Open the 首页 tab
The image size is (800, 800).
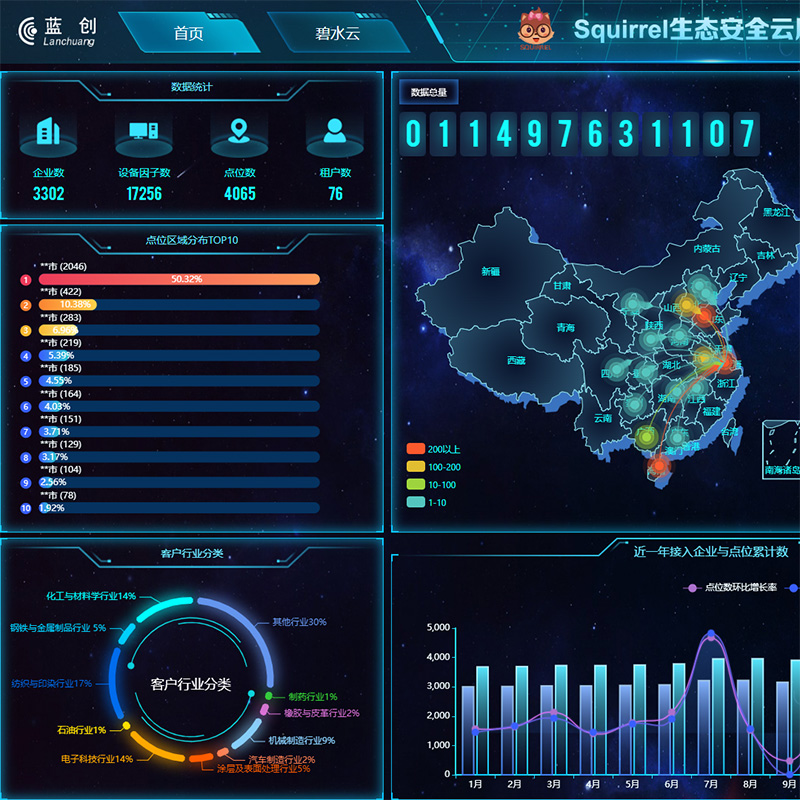[x=188, y=33]
